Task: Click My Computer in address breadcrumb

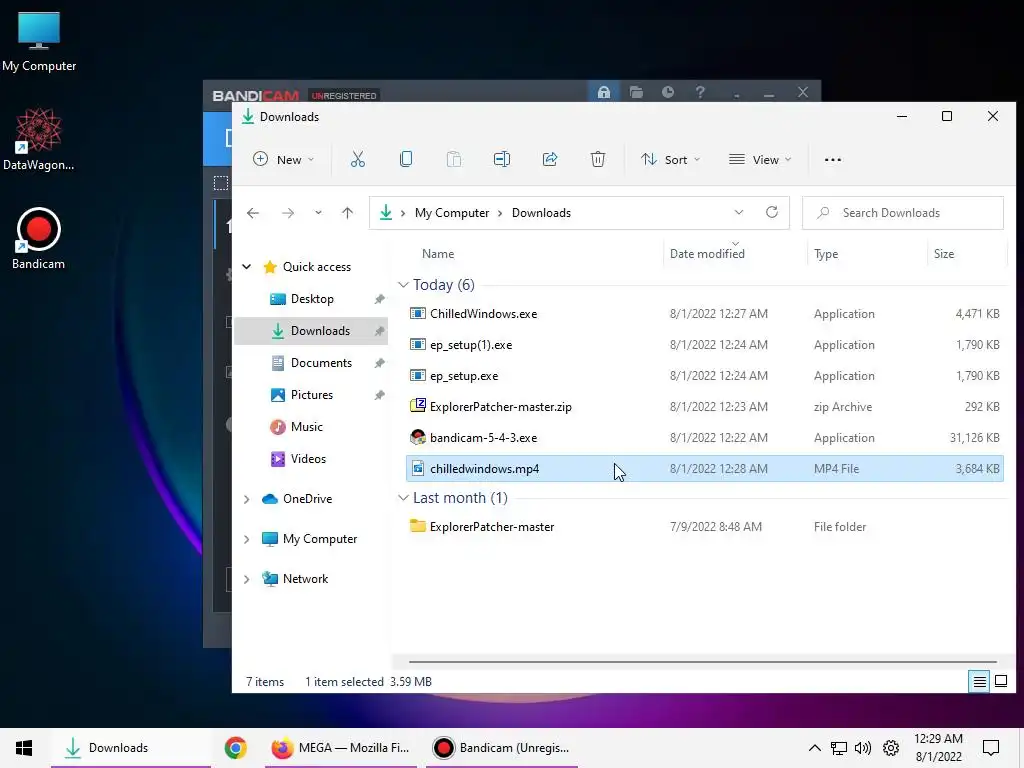Action: pyautogui.click(x=452, y=213)
